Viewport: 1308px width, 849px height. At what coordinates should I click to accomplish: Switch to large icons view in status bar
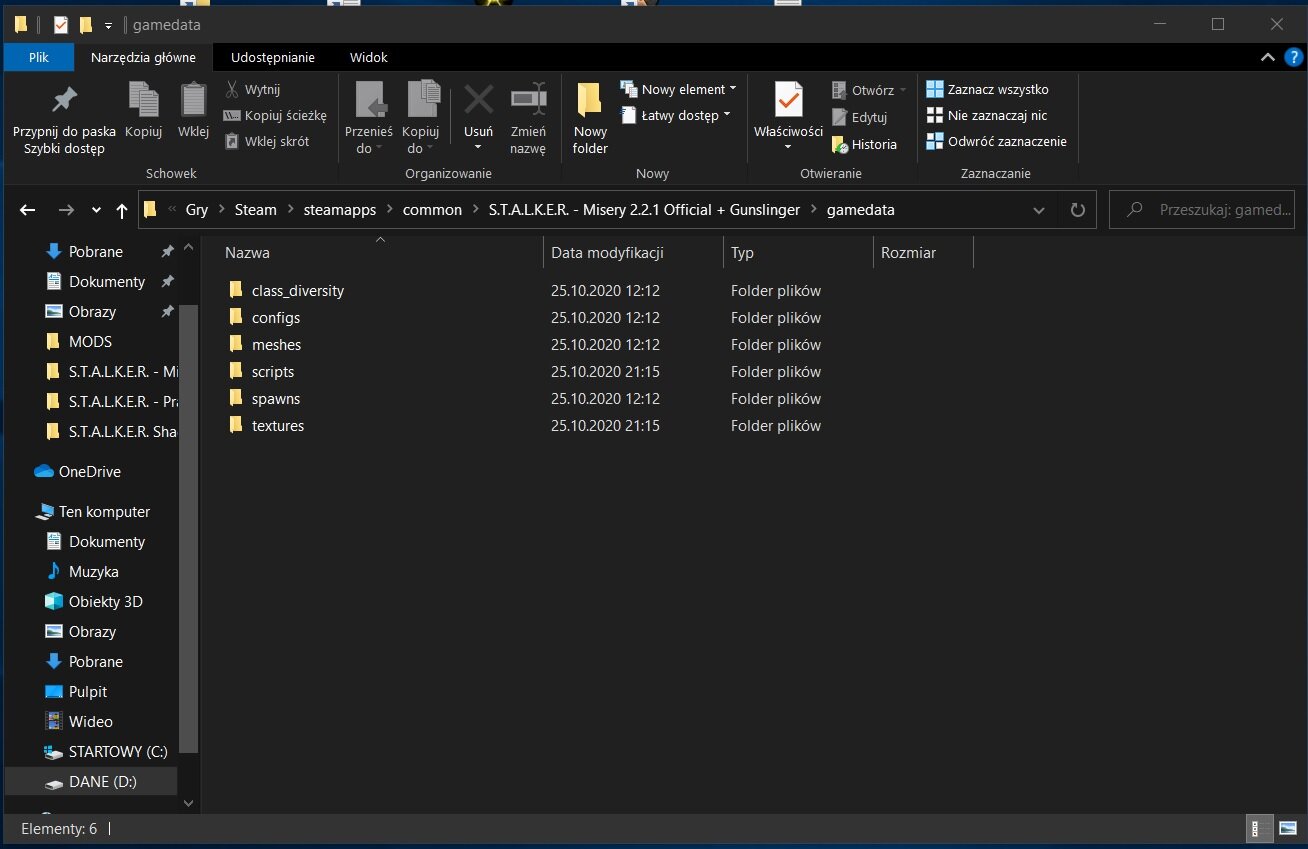coord(1286,829)
